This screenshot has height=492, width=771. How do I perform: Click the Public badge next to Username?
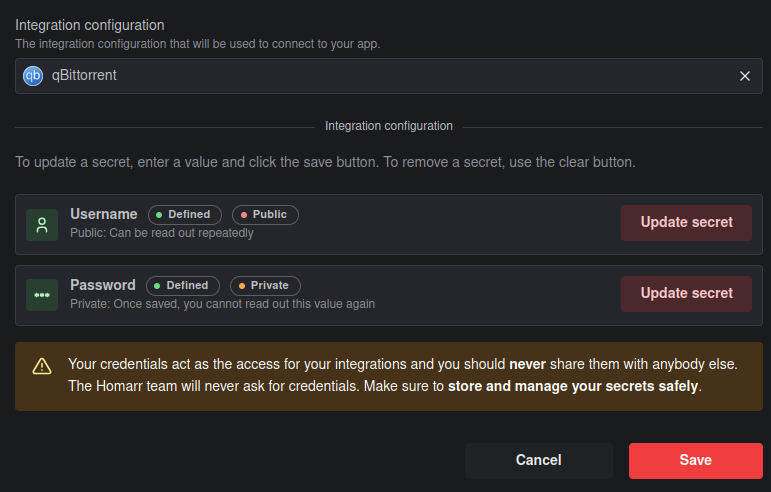[x=265, y=215]
